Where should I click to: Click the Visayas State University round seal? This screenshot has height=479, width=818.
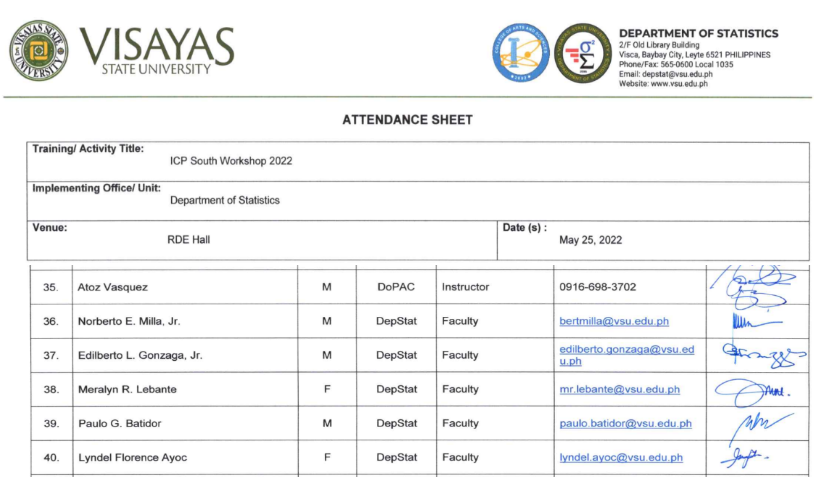pyautogui.click(x=39, y=50)
